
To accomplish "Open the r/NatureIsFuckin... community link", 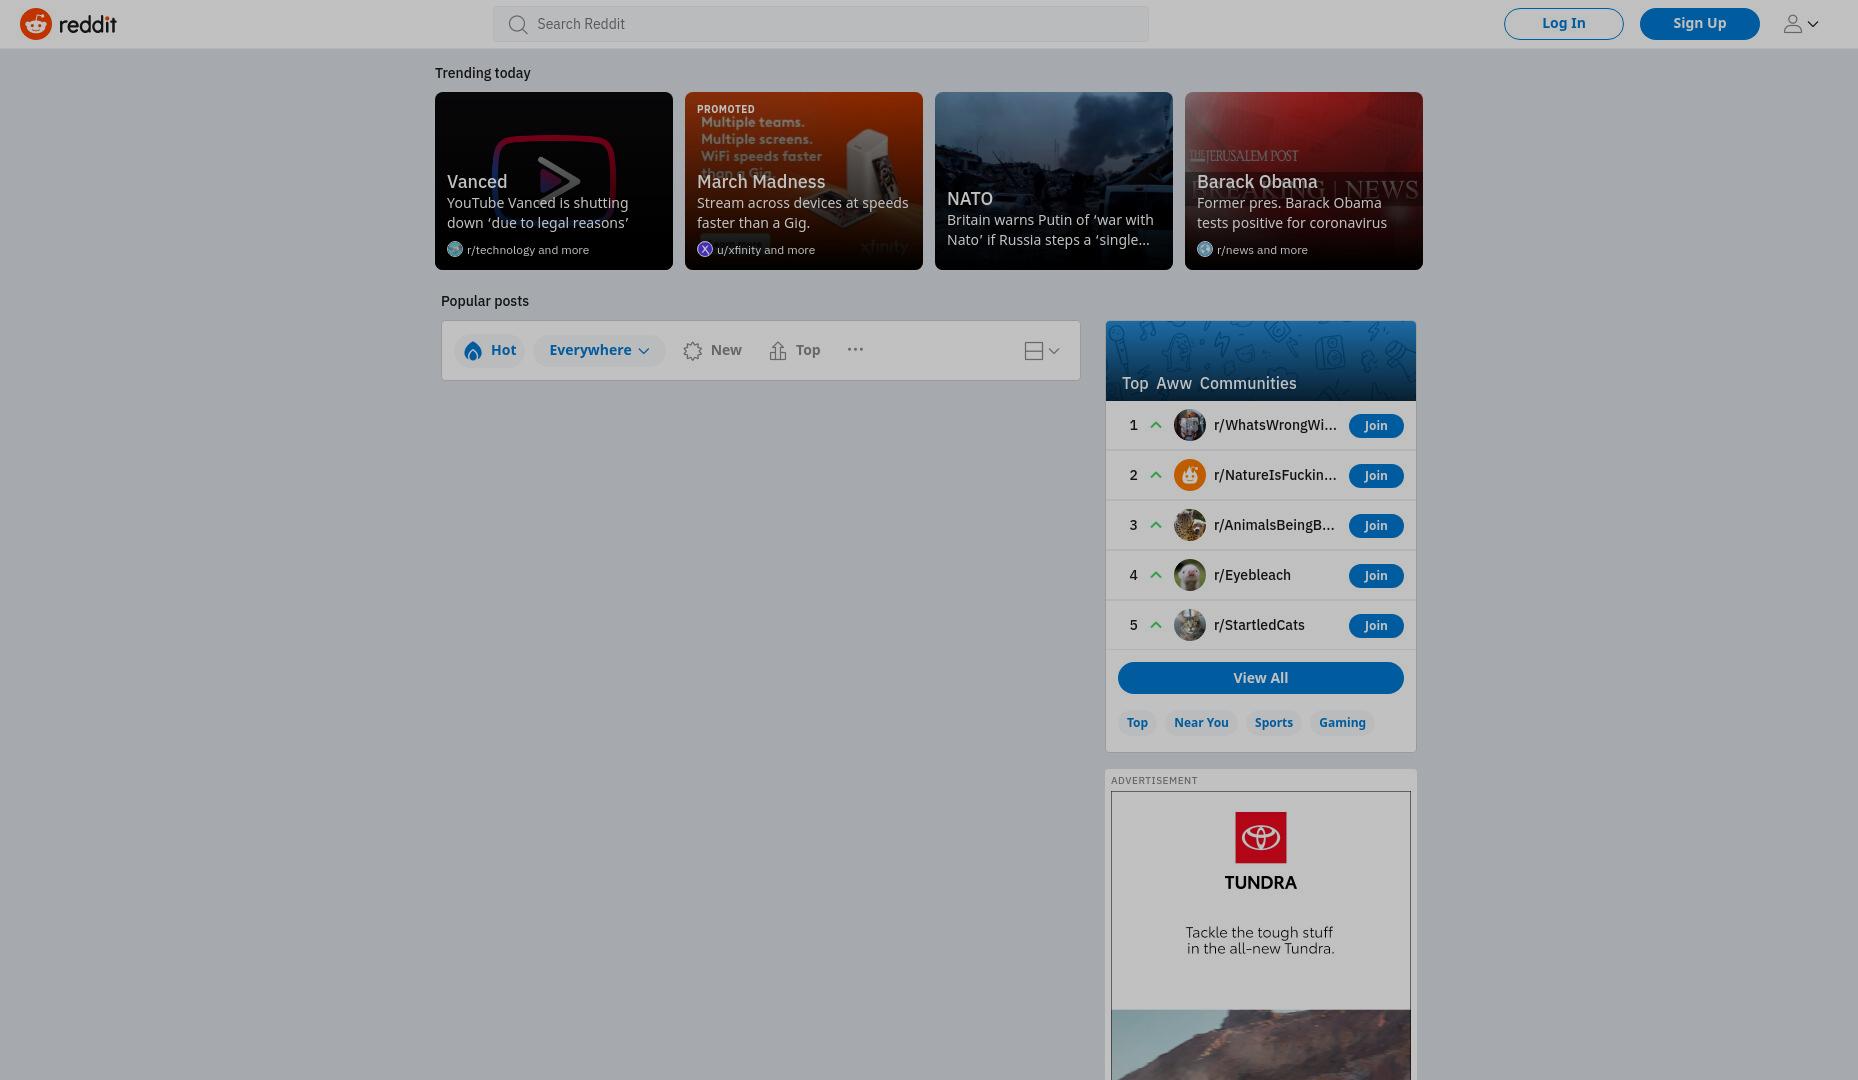I will coord(1275,475).
